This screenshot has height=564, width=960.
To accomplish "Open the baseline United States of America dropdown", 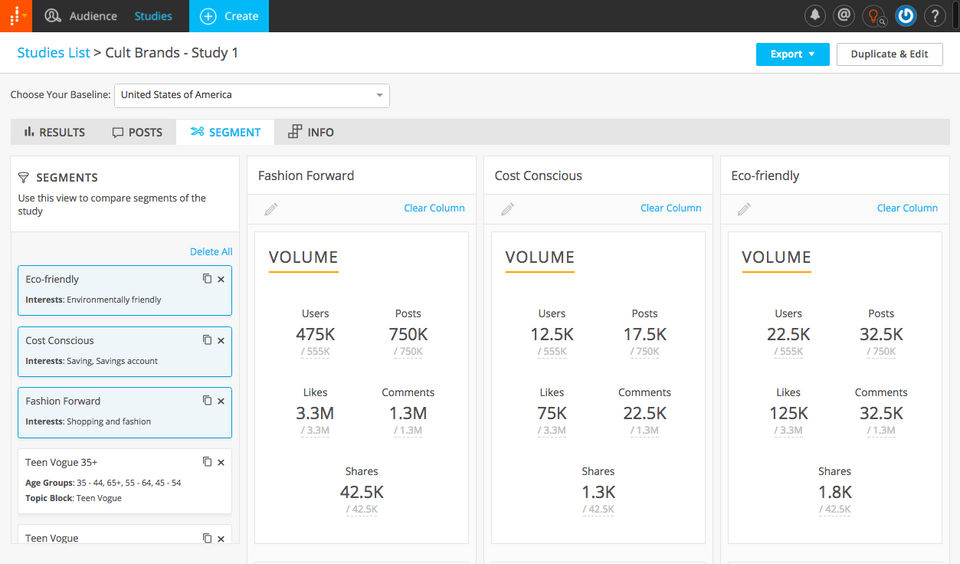I will coord(252,95).
